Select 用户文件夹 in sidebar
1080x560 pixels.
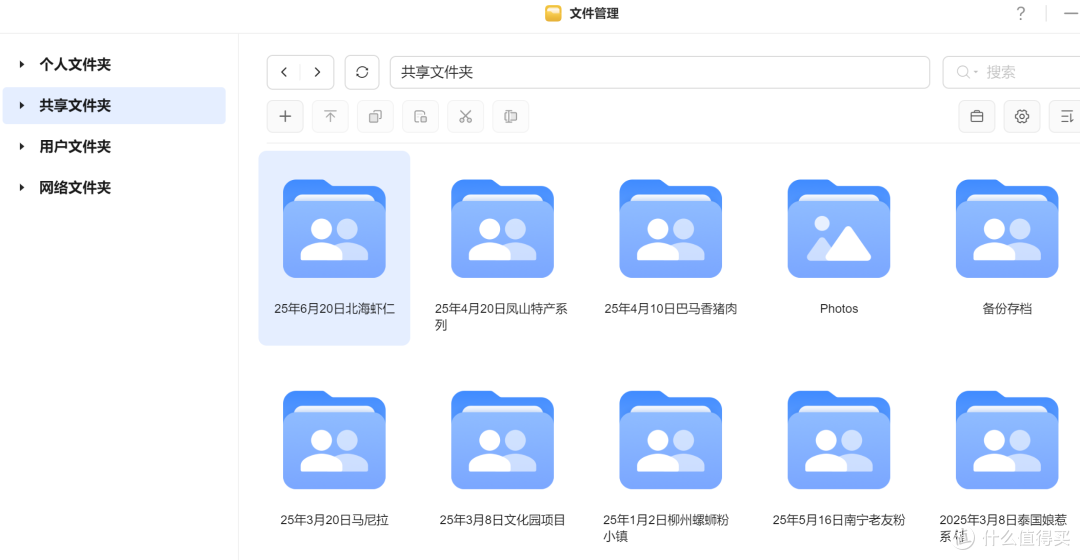coord(75,147)
